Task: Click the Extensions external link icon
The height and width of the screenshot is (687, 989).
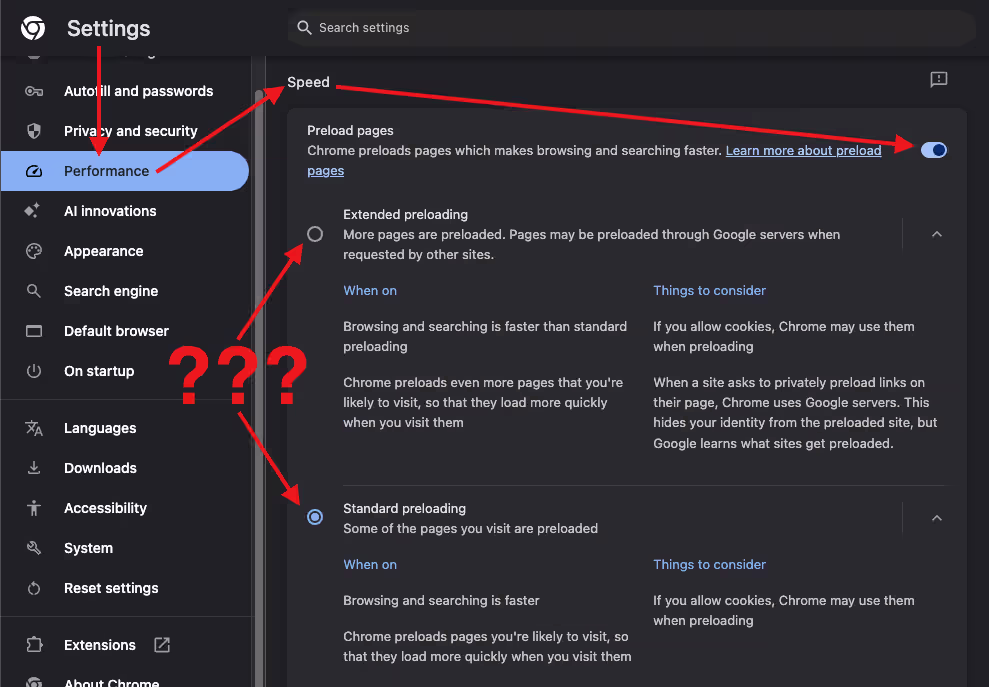Action: point(162,645)
